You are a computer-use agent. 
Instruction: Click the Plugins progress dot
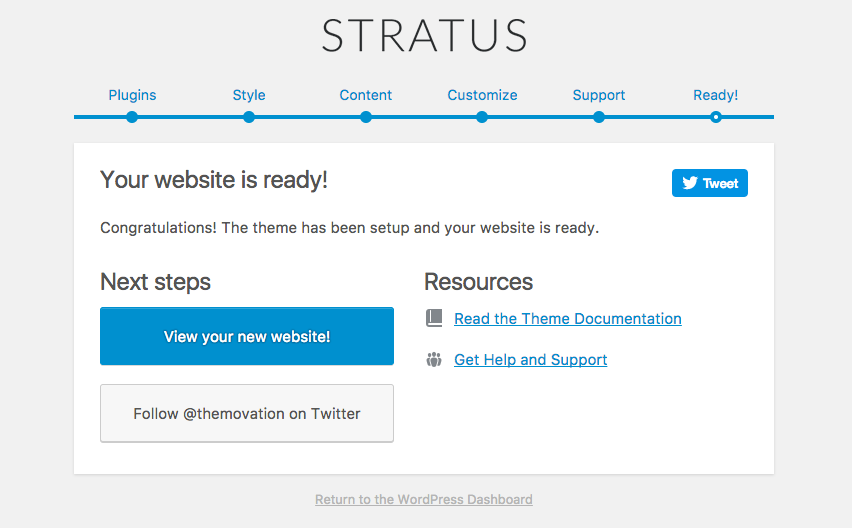point(132,117)
